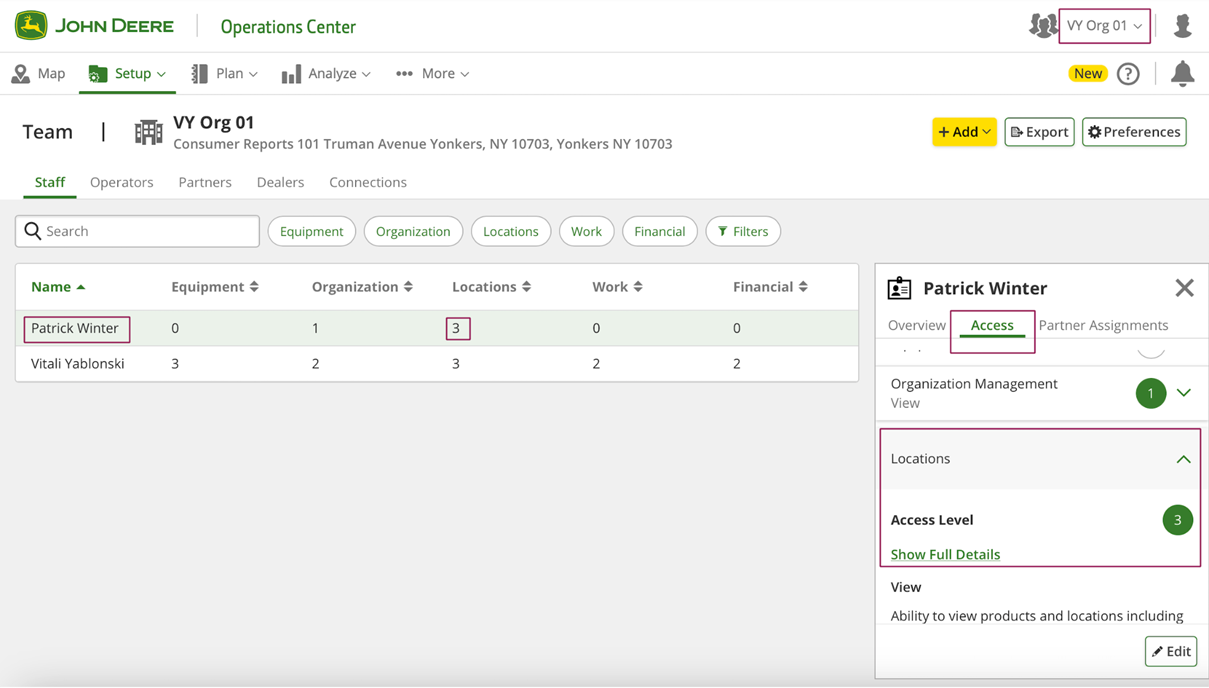
Task: Open the Add dropdown button
Action: [x=964, y=132]
